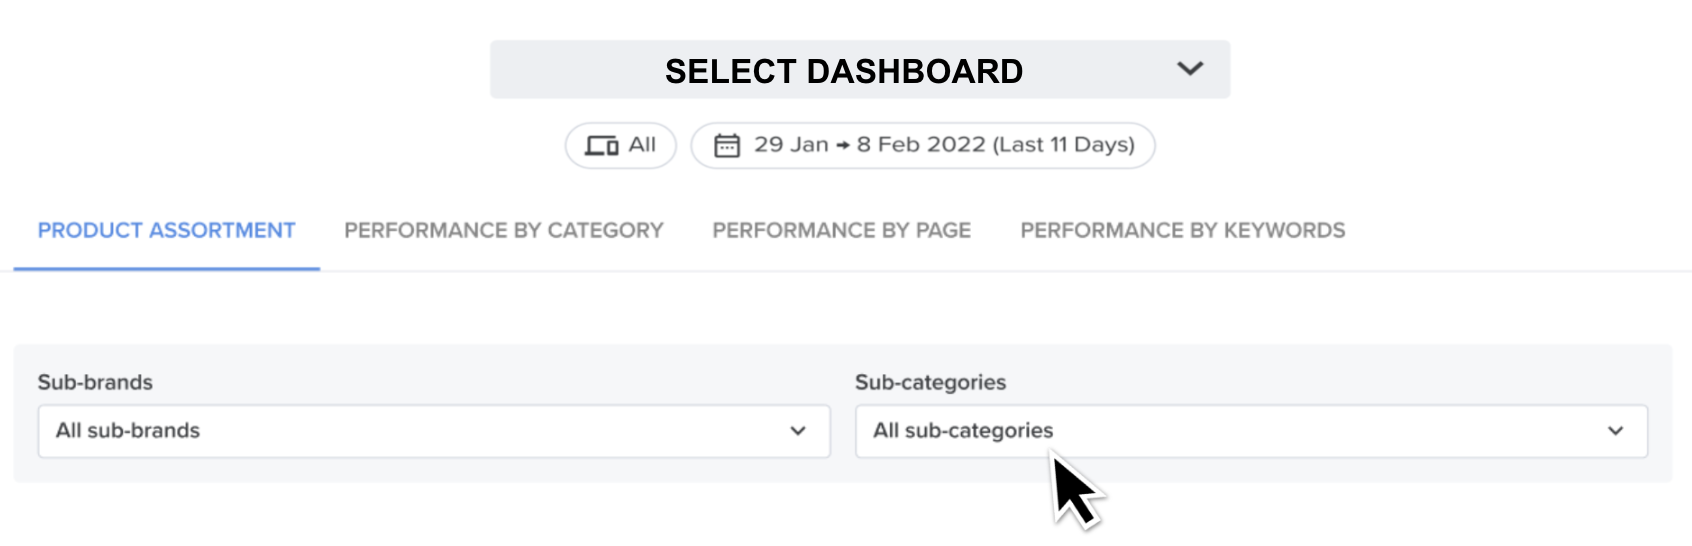Click the All devices filter pill
The image size is (1692, 546).
pos(621,146)
